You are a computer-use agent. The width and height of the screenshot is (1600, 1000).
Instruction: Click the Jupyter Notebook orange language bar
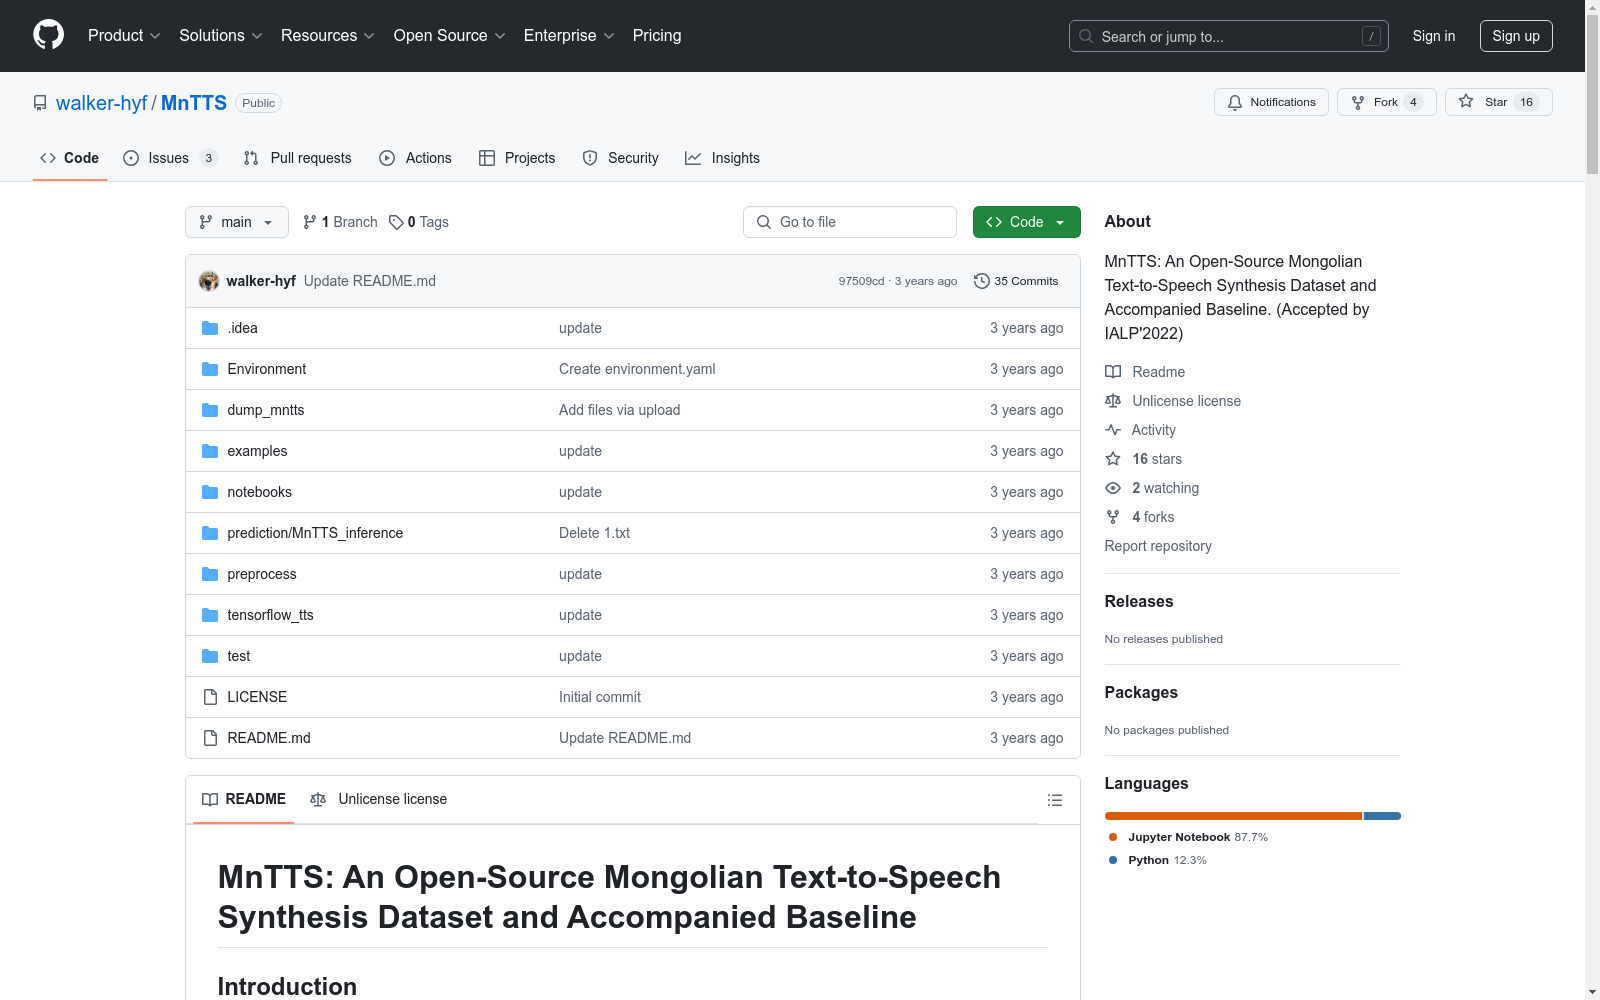(x=1233, y=816)
